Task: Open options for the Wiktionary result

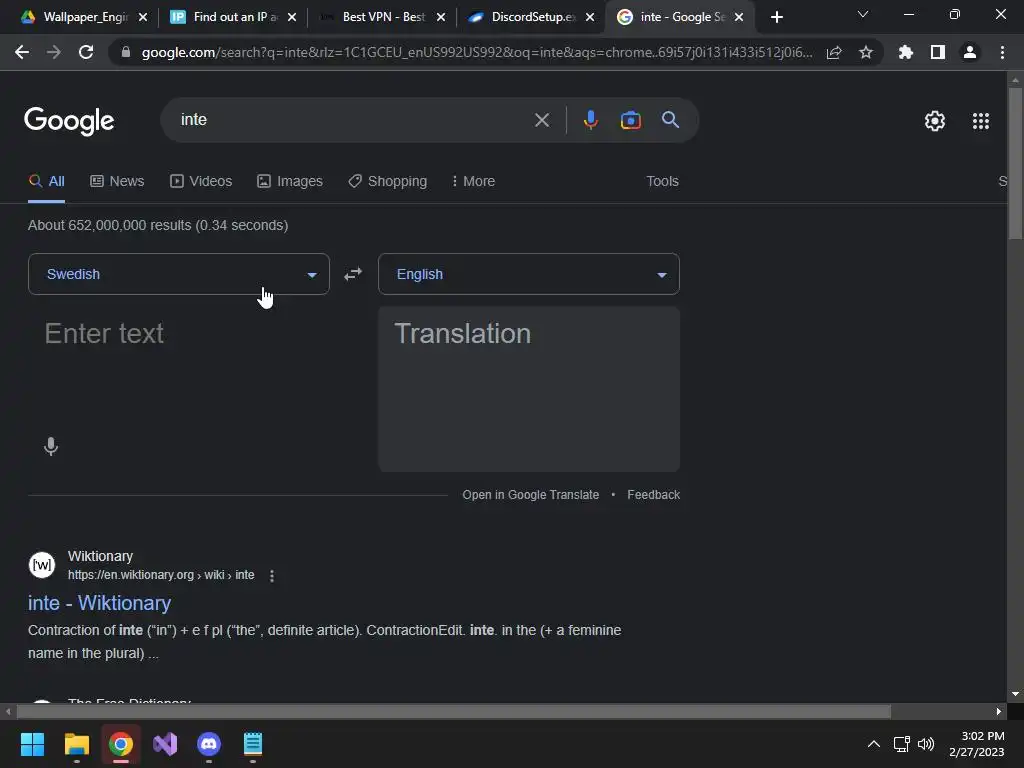Action: (272, 575)
